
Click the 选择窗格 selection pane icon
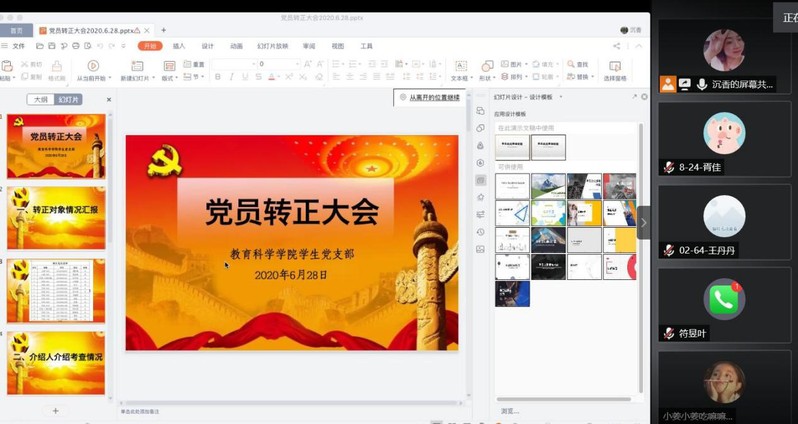(x=615, y=67)
